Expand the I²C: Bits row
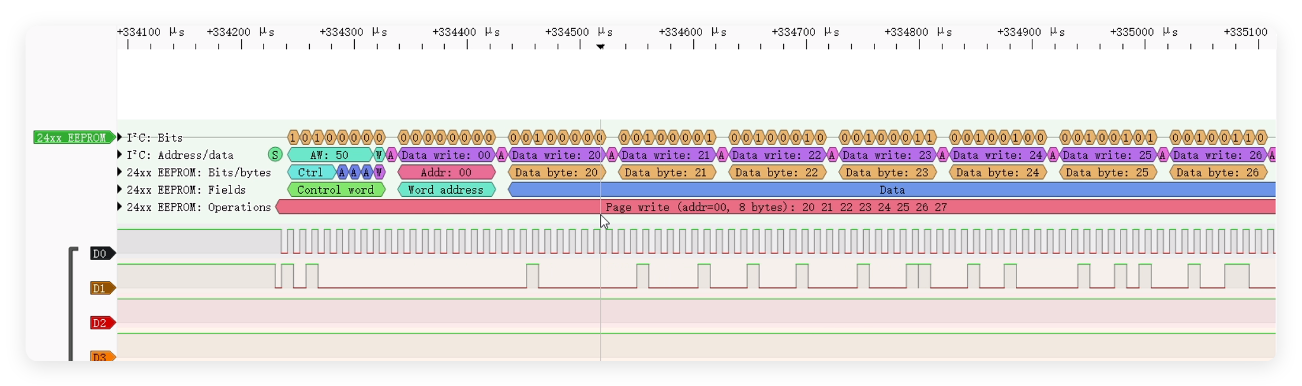 coord(121,137)
